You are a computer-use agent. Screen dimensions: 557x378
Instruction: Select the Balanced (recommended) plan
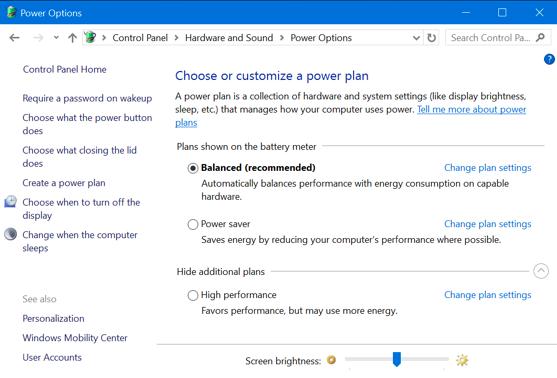[x=193, y=168]
